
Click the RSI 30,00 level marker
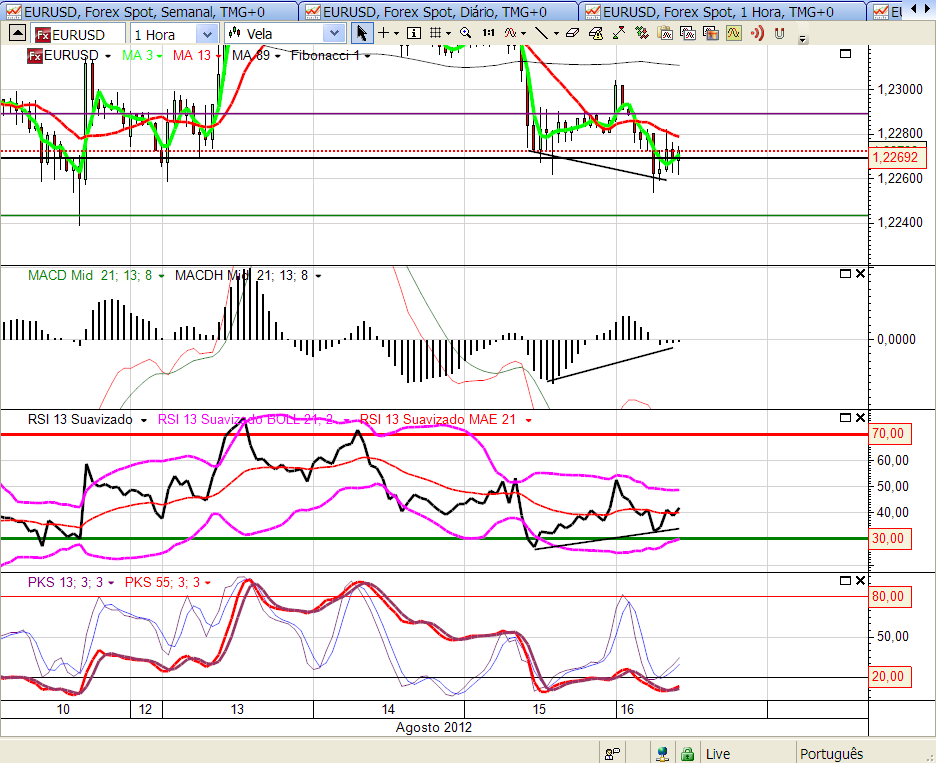tap(889, 539)
